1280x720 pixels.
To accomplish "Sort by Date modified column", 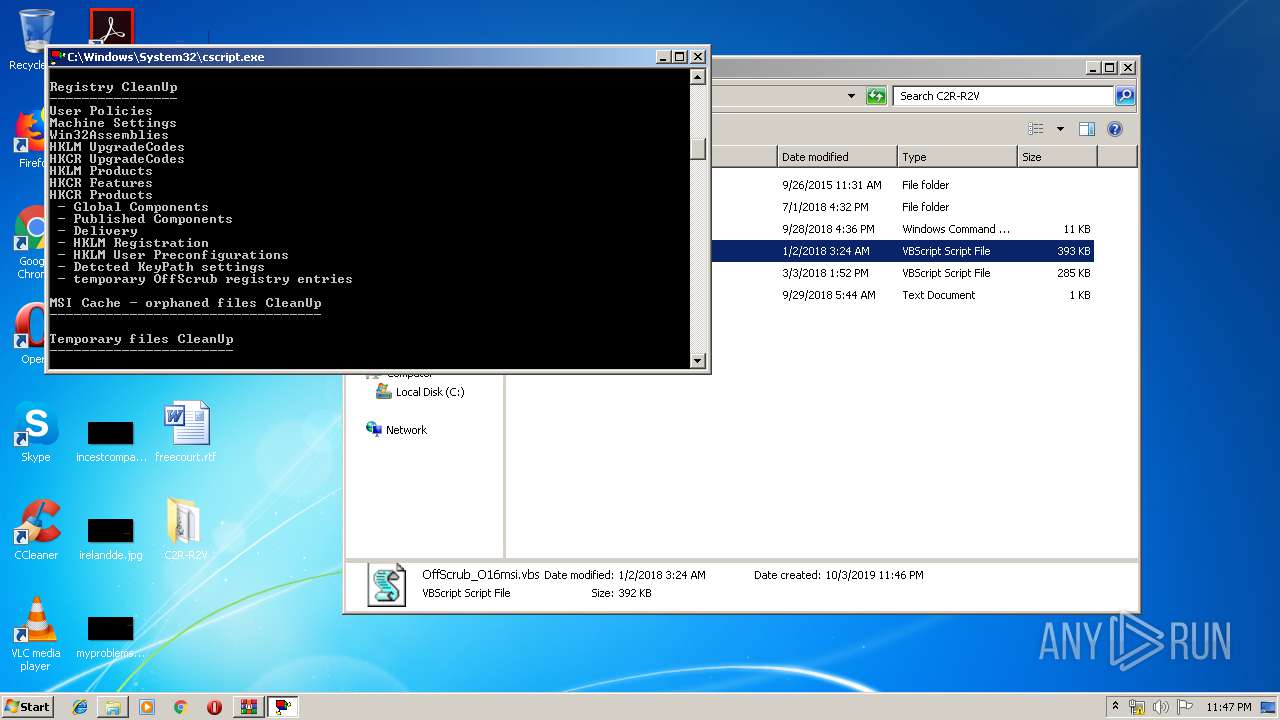I will pos(837,157).
